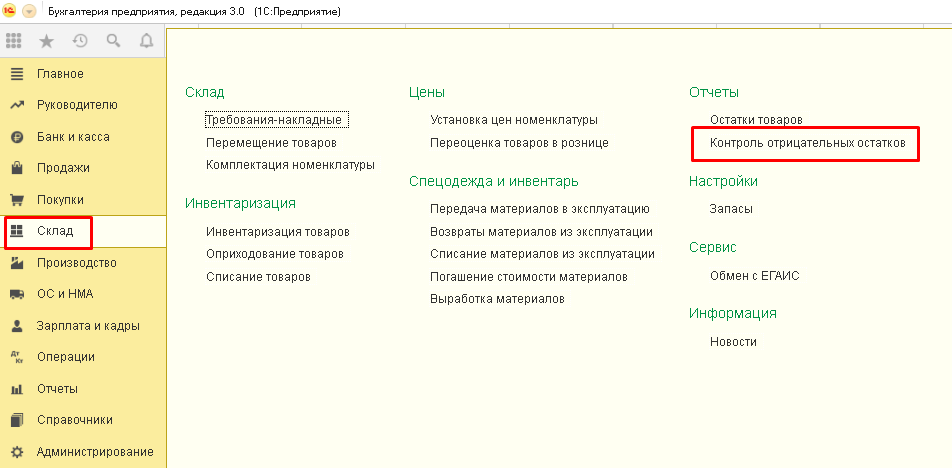Open Передача материалов в эксплуатацию

click(540, 209)
